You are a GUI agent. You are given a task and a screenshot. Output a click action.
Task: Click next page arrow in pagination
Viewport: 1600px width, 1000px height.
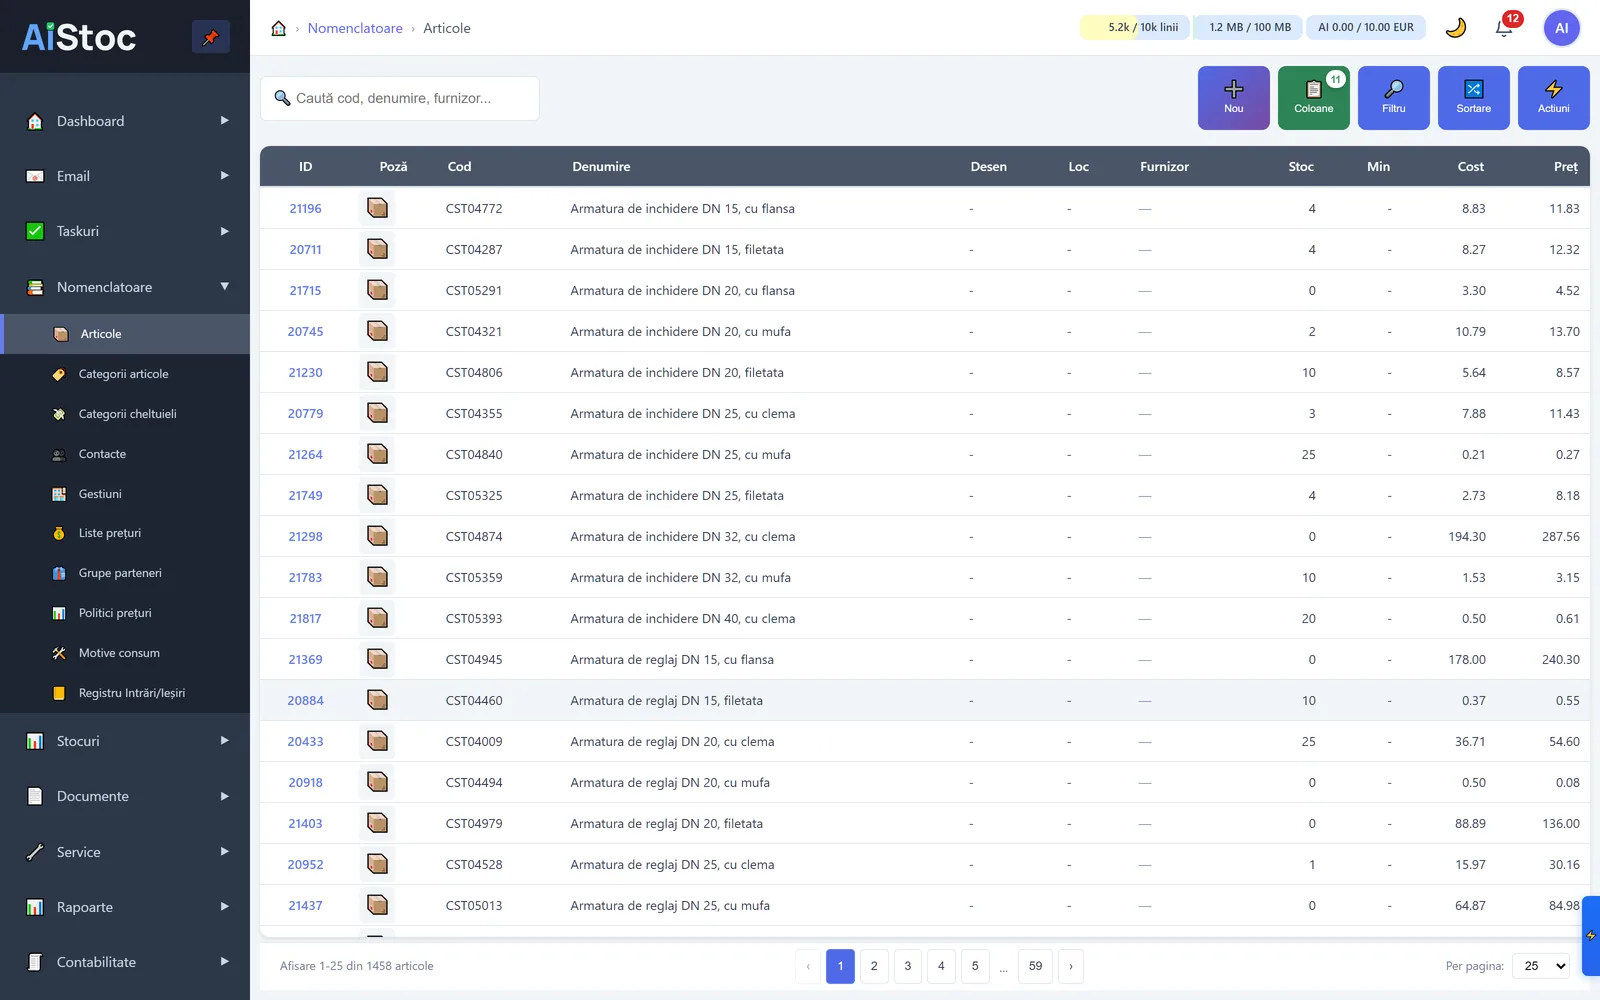coord(1071,966)
